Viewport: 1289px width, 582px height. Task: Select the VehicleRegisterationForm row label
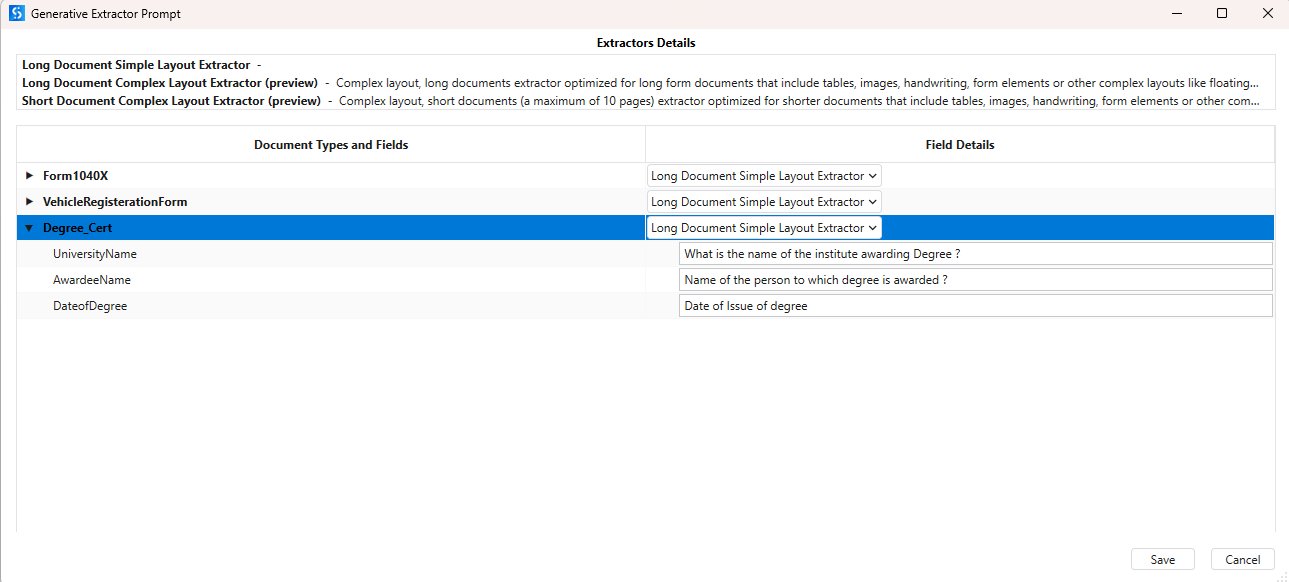coord(115,202)
